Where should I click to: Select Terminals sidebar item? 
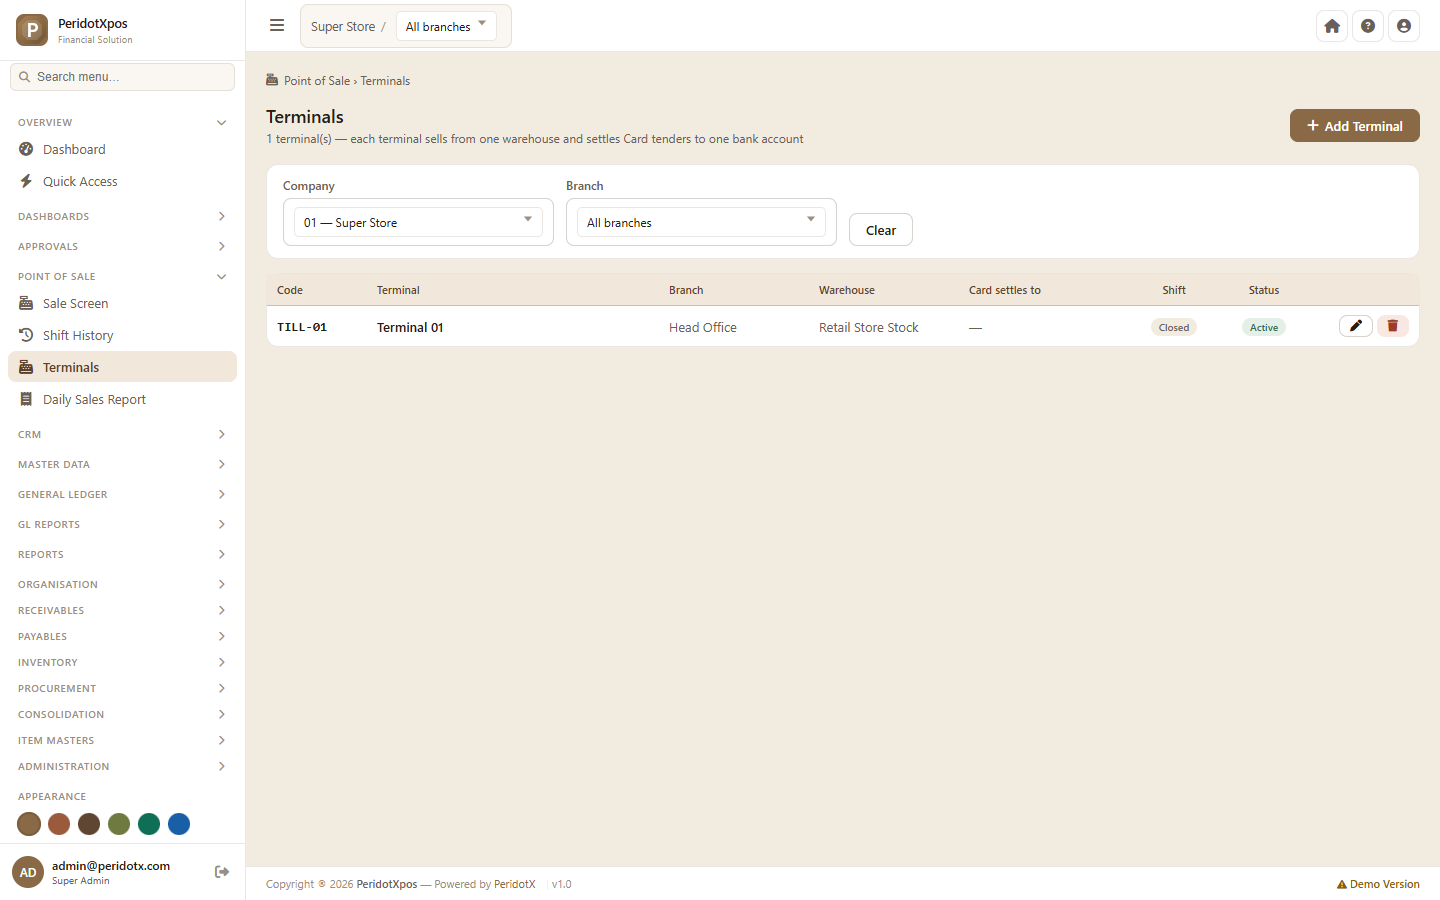[x=122, y=367]
